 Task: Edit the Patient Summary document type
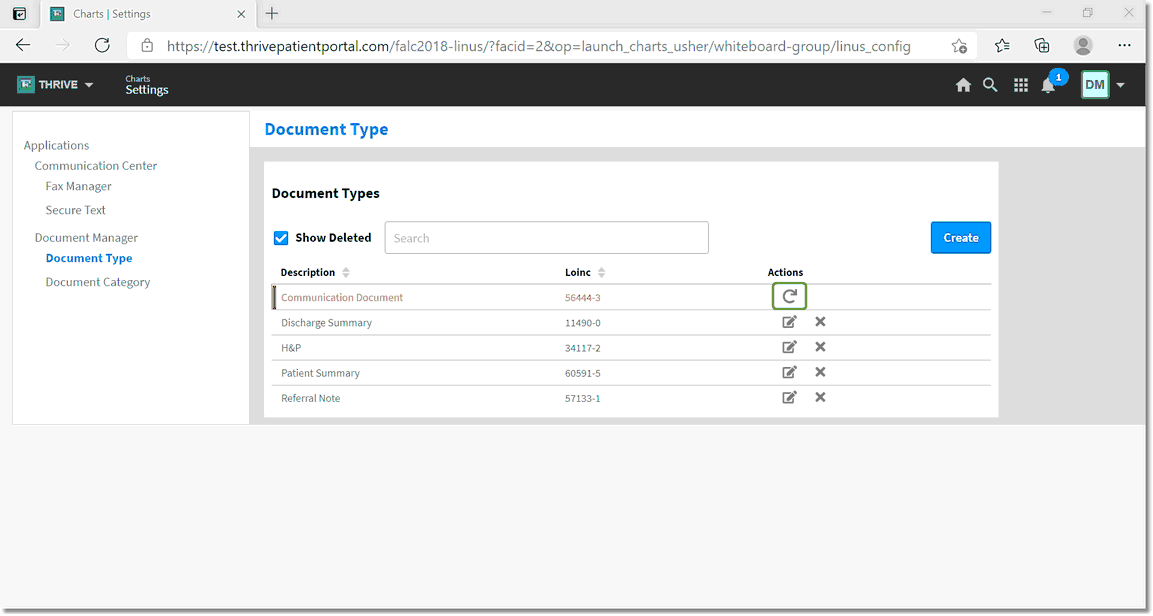point(789,372)
